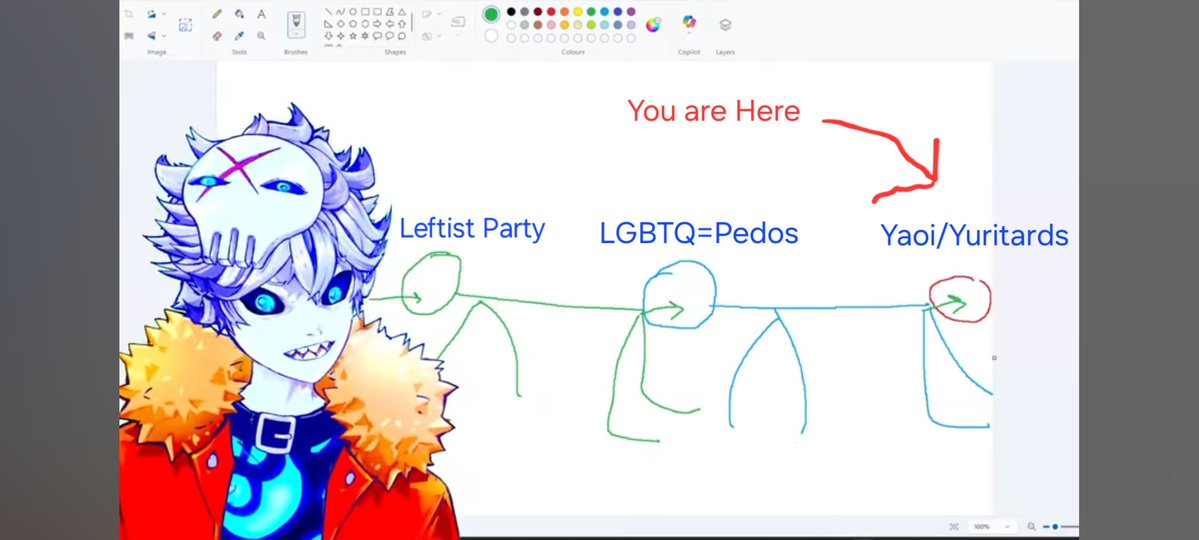Select the Pencil tool
Viewport: 1199px width, 540px height.
pos(217,14)
